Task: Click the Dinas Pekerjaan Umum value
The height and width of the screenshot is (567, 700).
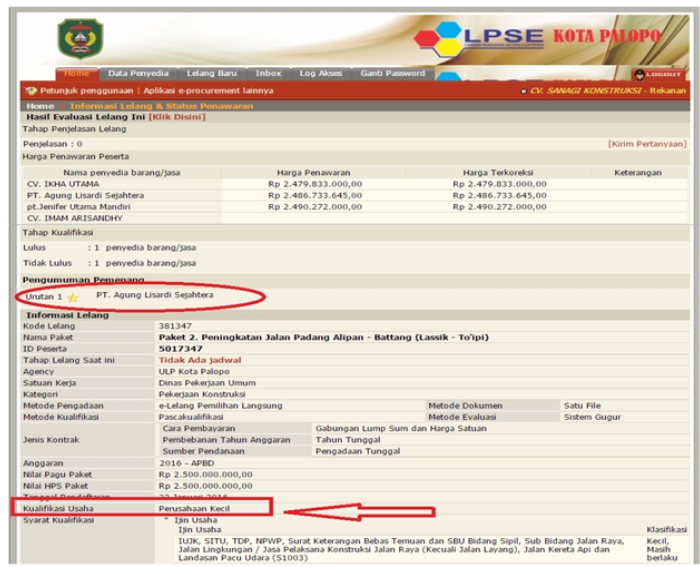Action: (x=207, y=383)
